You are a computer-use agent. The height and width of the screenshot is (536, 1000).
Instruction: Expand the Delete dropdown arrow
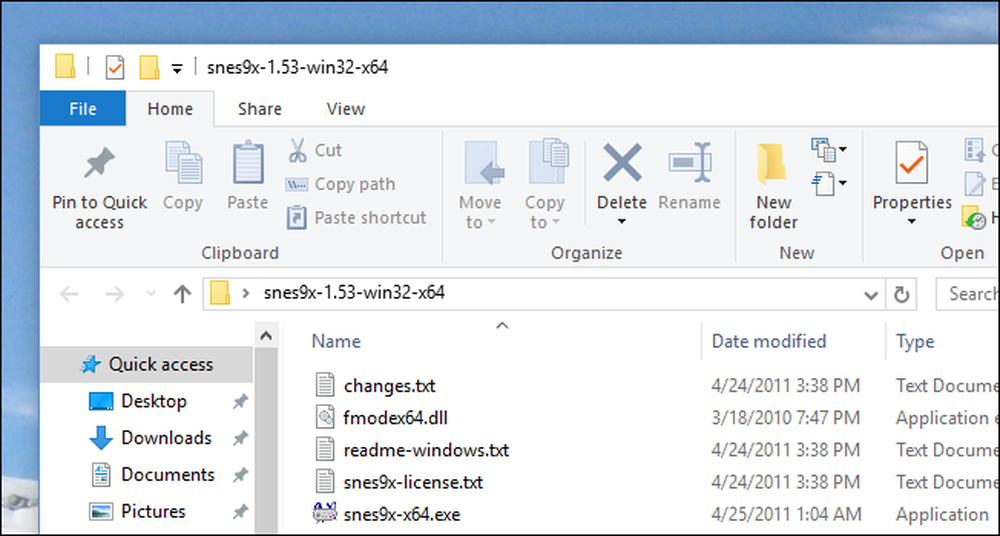(622, 222)
